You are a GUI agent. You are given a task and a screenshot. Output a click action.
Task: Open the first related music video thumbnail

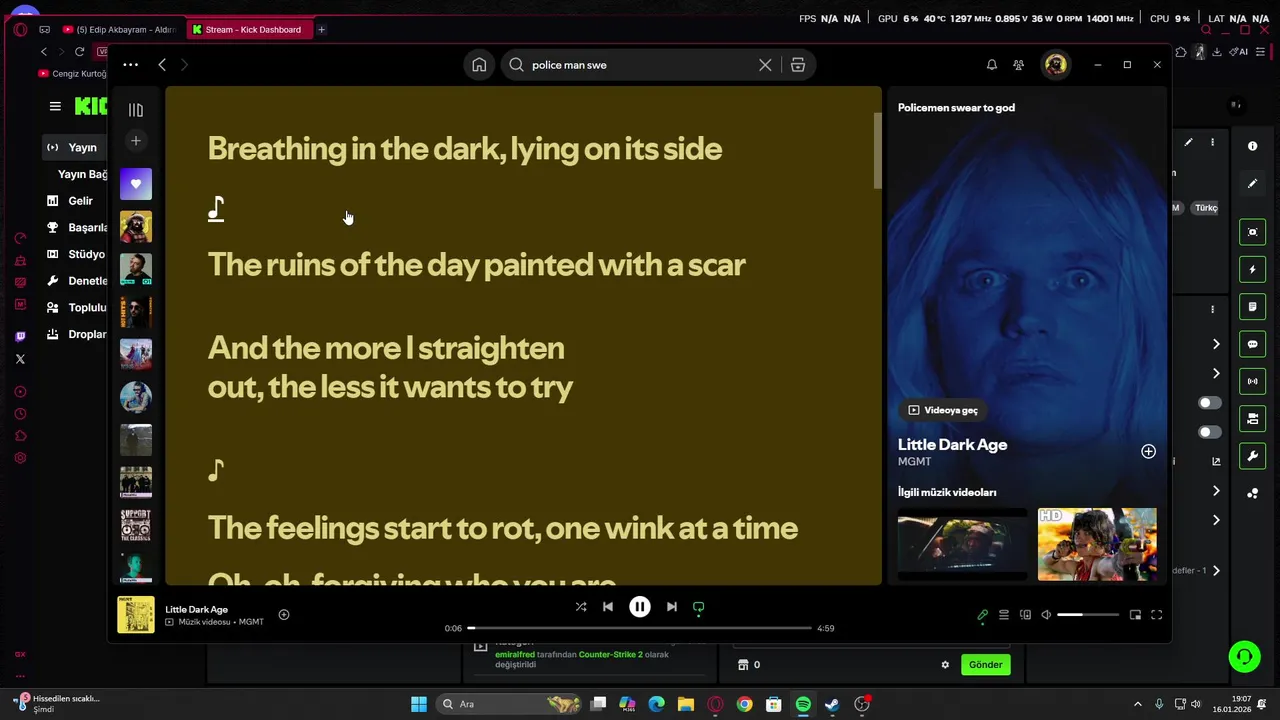pyautogui.click(x=962, y=544)
